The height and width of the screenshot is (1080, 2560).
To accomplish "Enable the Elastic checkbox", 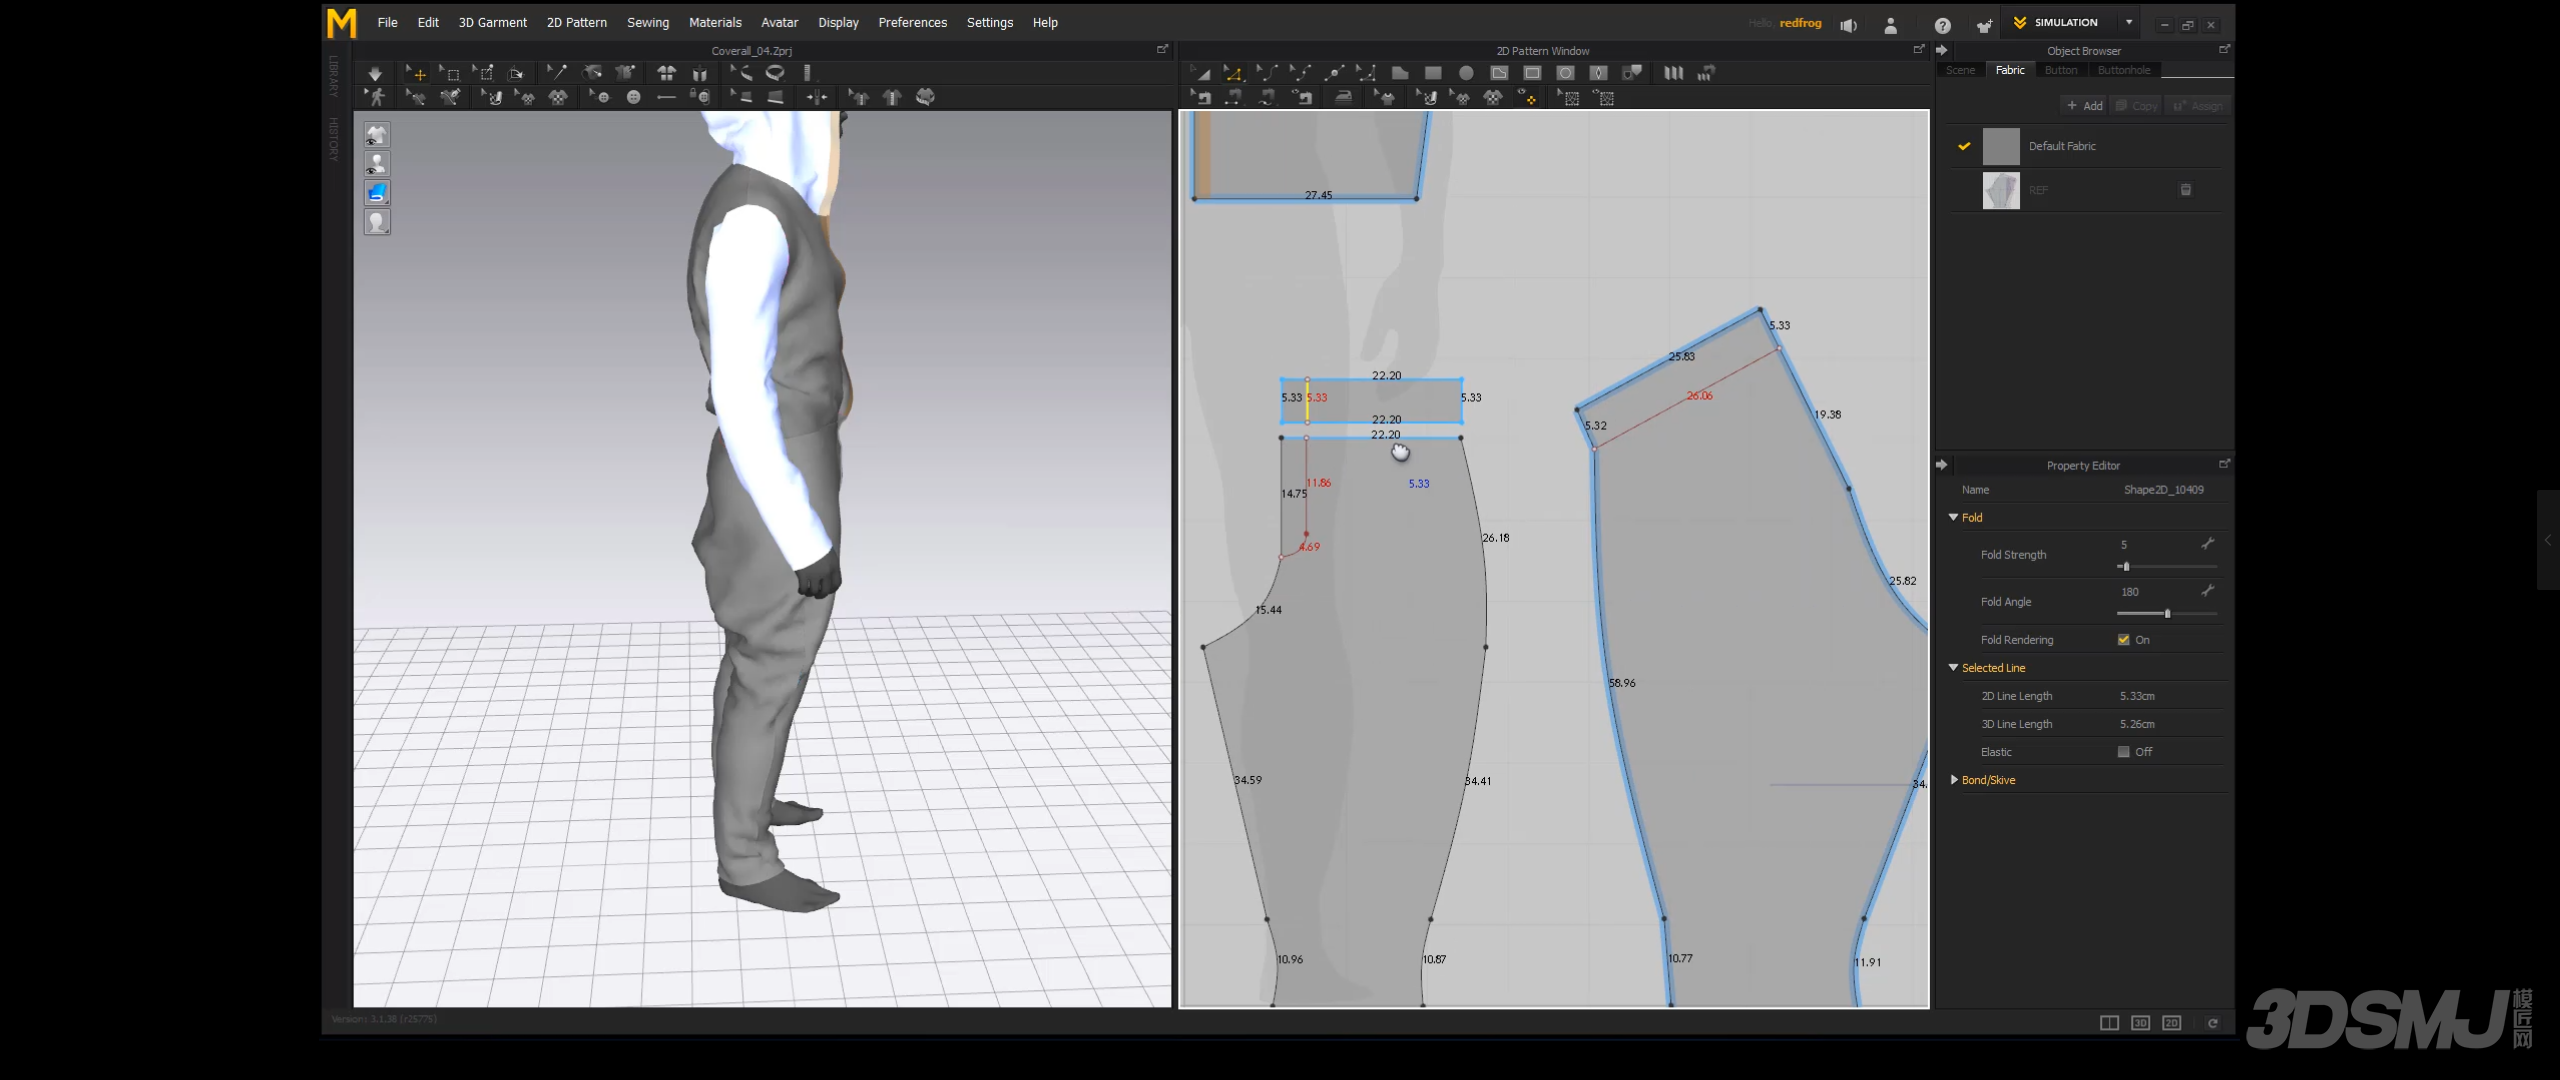I will click(x=2123, y=752).
